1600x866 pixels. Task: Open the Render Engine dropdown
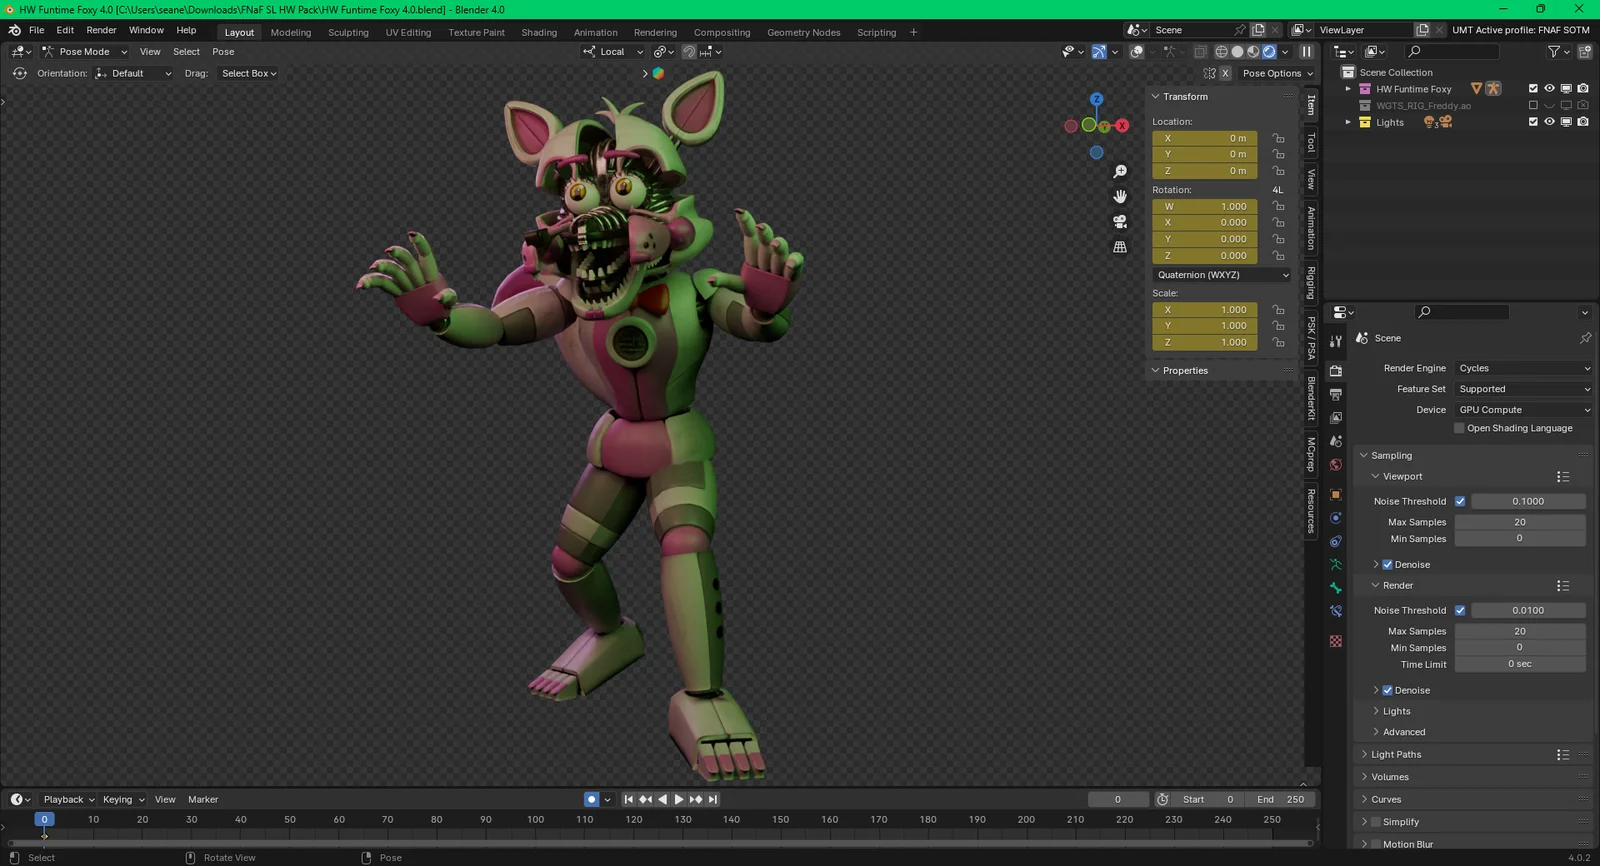(1524, 368)
